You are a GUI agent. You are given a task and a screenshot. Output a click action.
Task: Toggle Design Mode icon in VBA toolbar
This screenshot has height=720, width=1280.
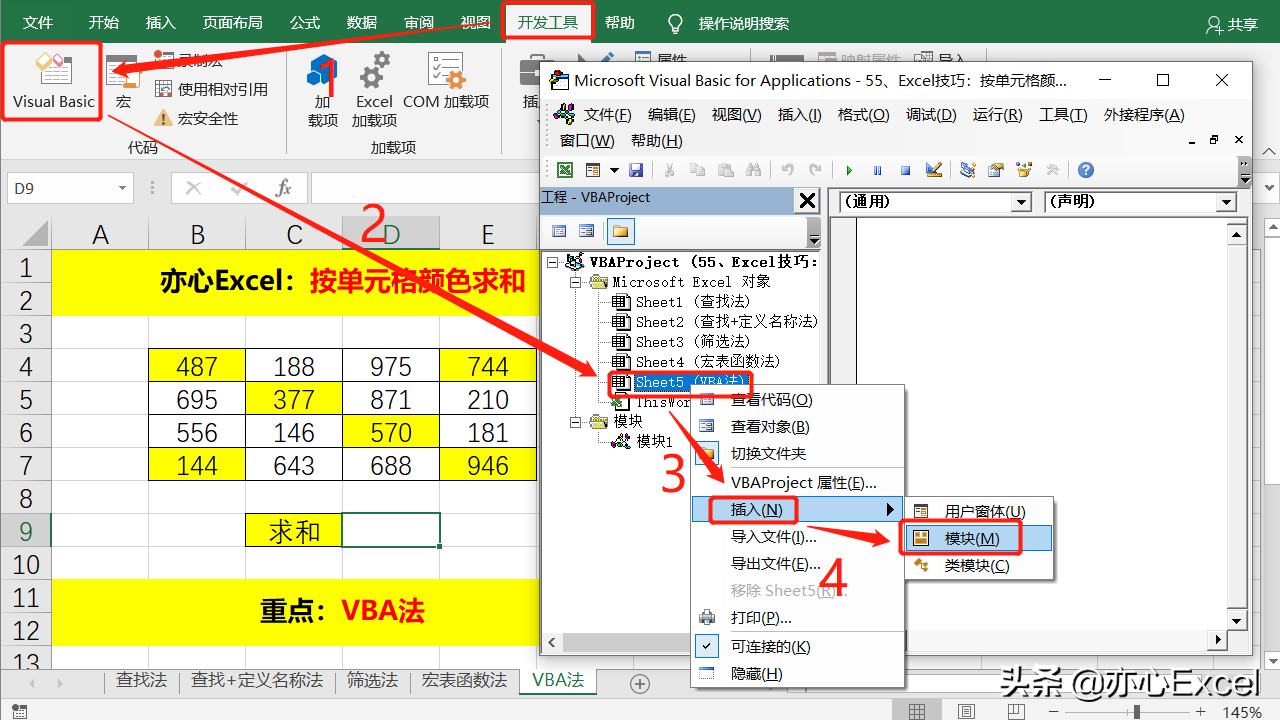[x=934, y=170]
